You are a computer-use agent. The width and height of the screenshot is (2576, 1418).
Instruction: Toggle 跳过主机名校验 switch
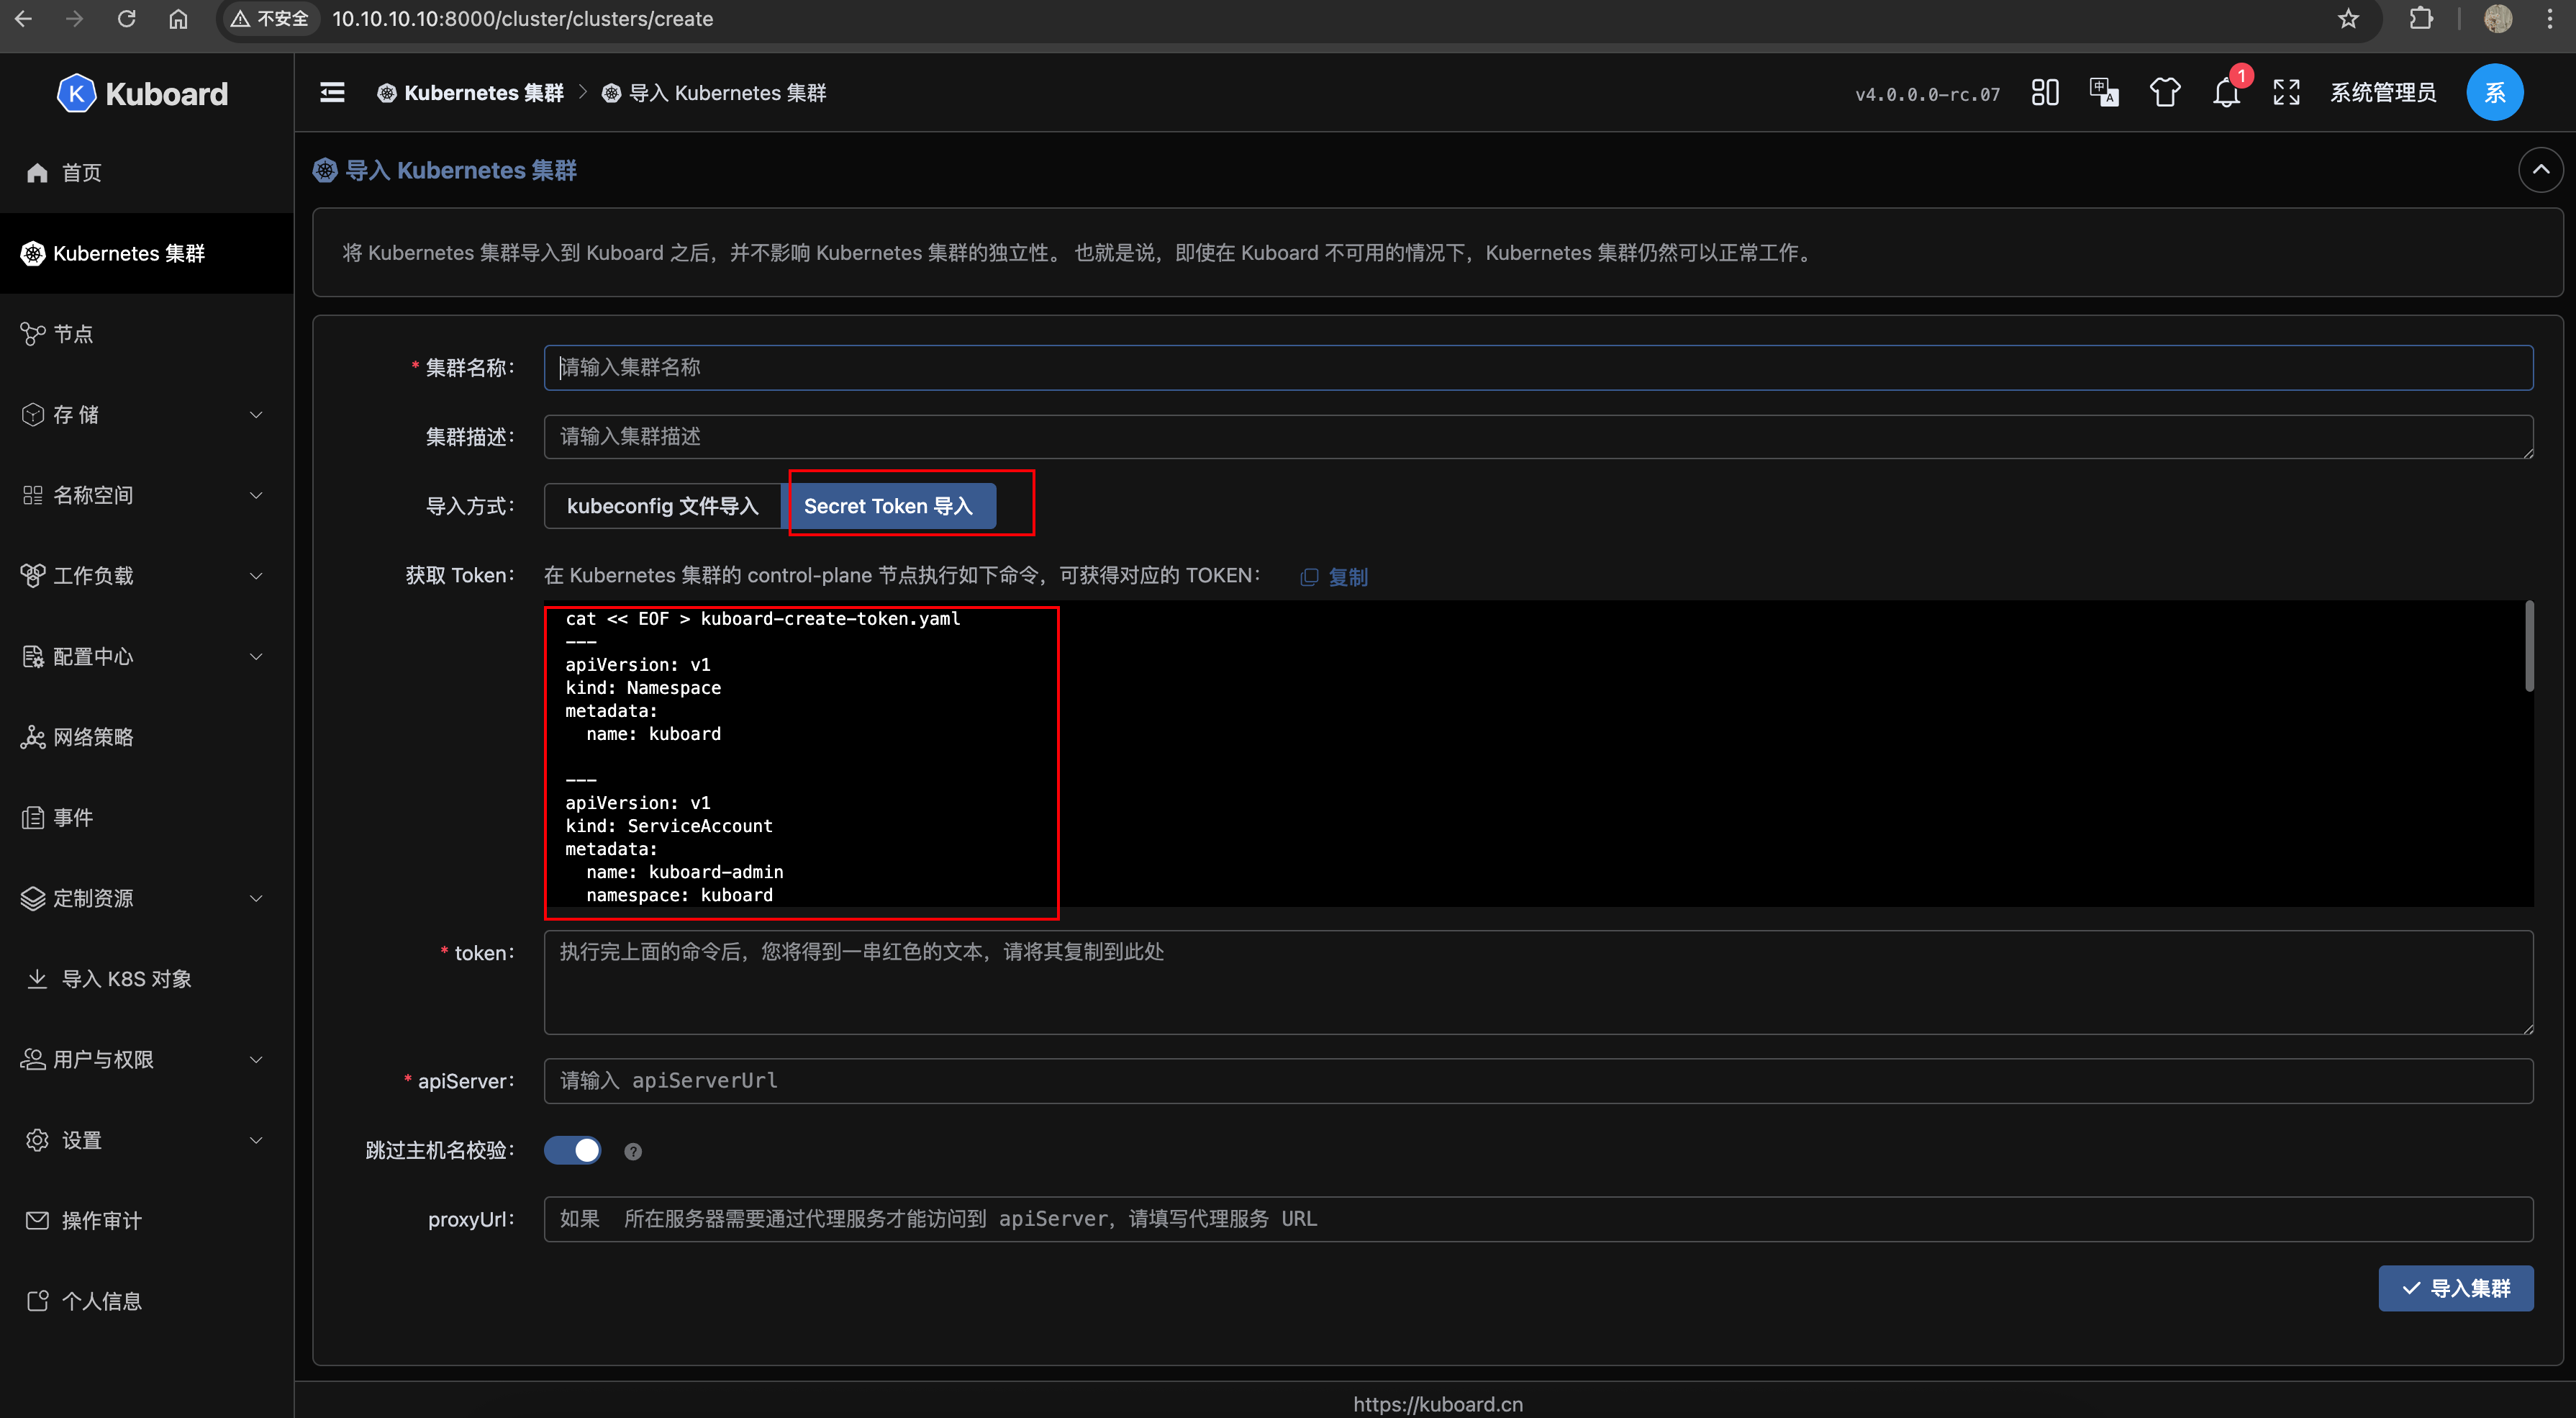click(573, 1150)
